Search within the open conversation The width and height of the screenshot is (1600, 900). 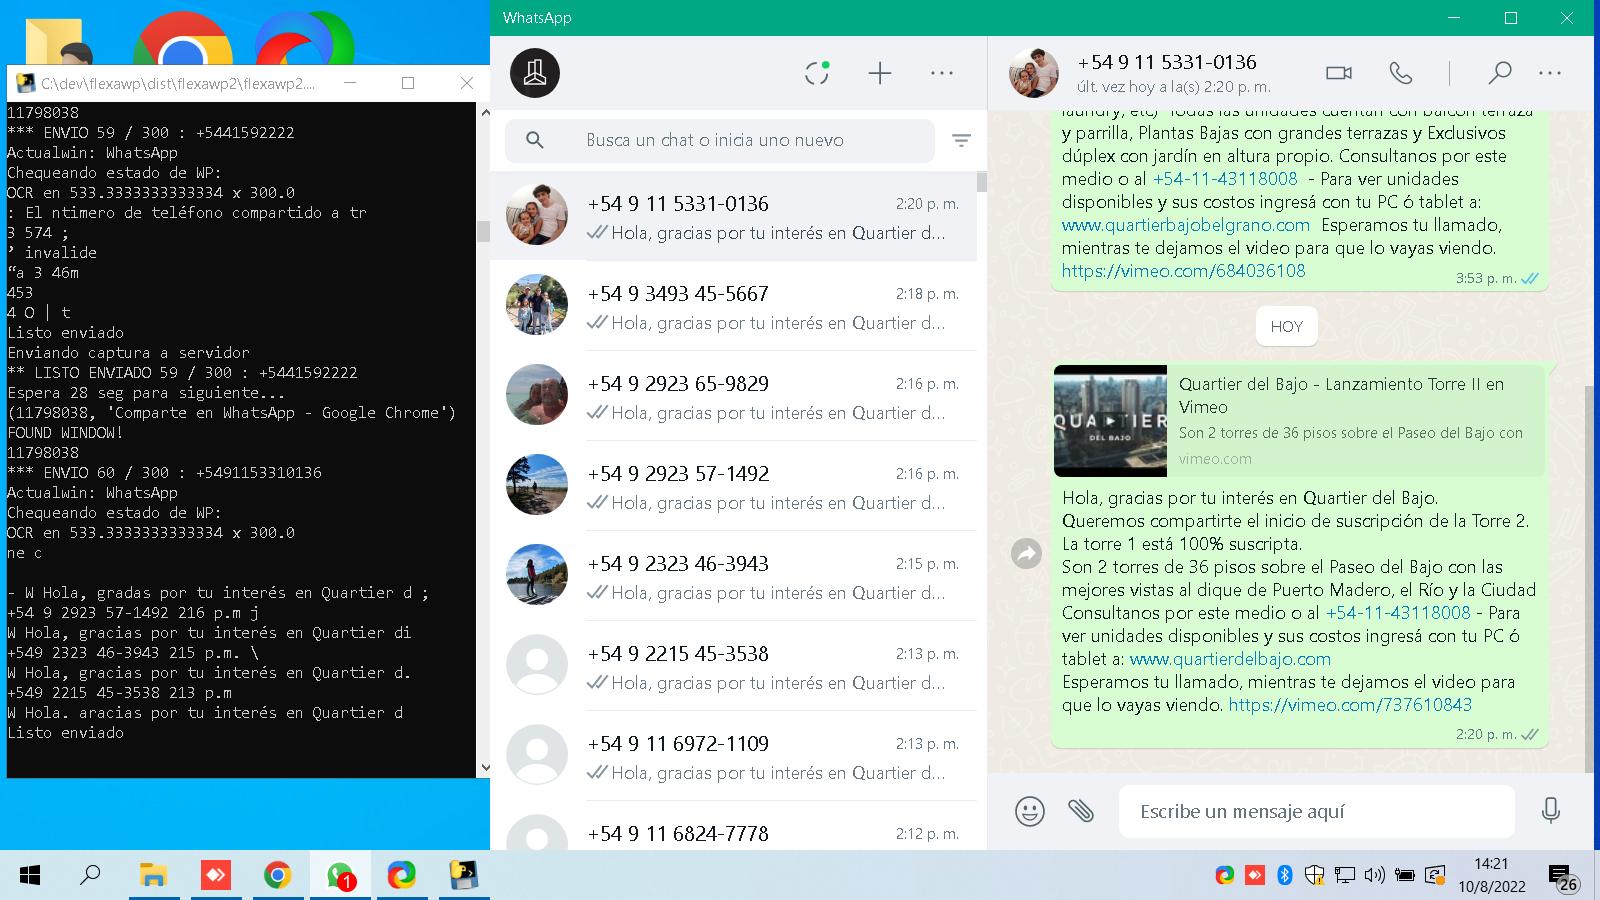pos(1499,73)
